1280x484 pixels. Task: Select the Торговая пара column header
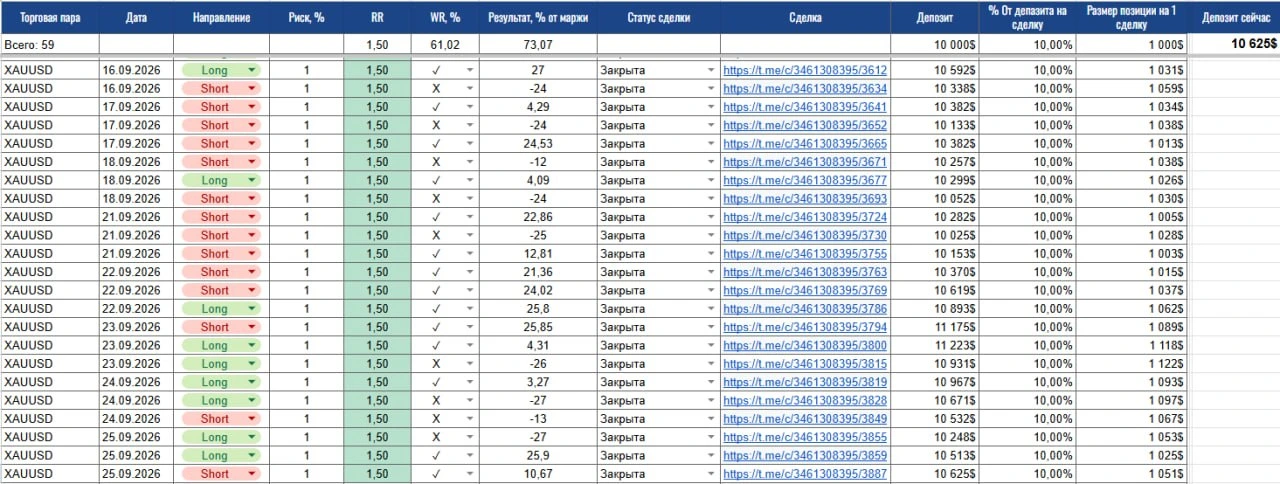50,18
